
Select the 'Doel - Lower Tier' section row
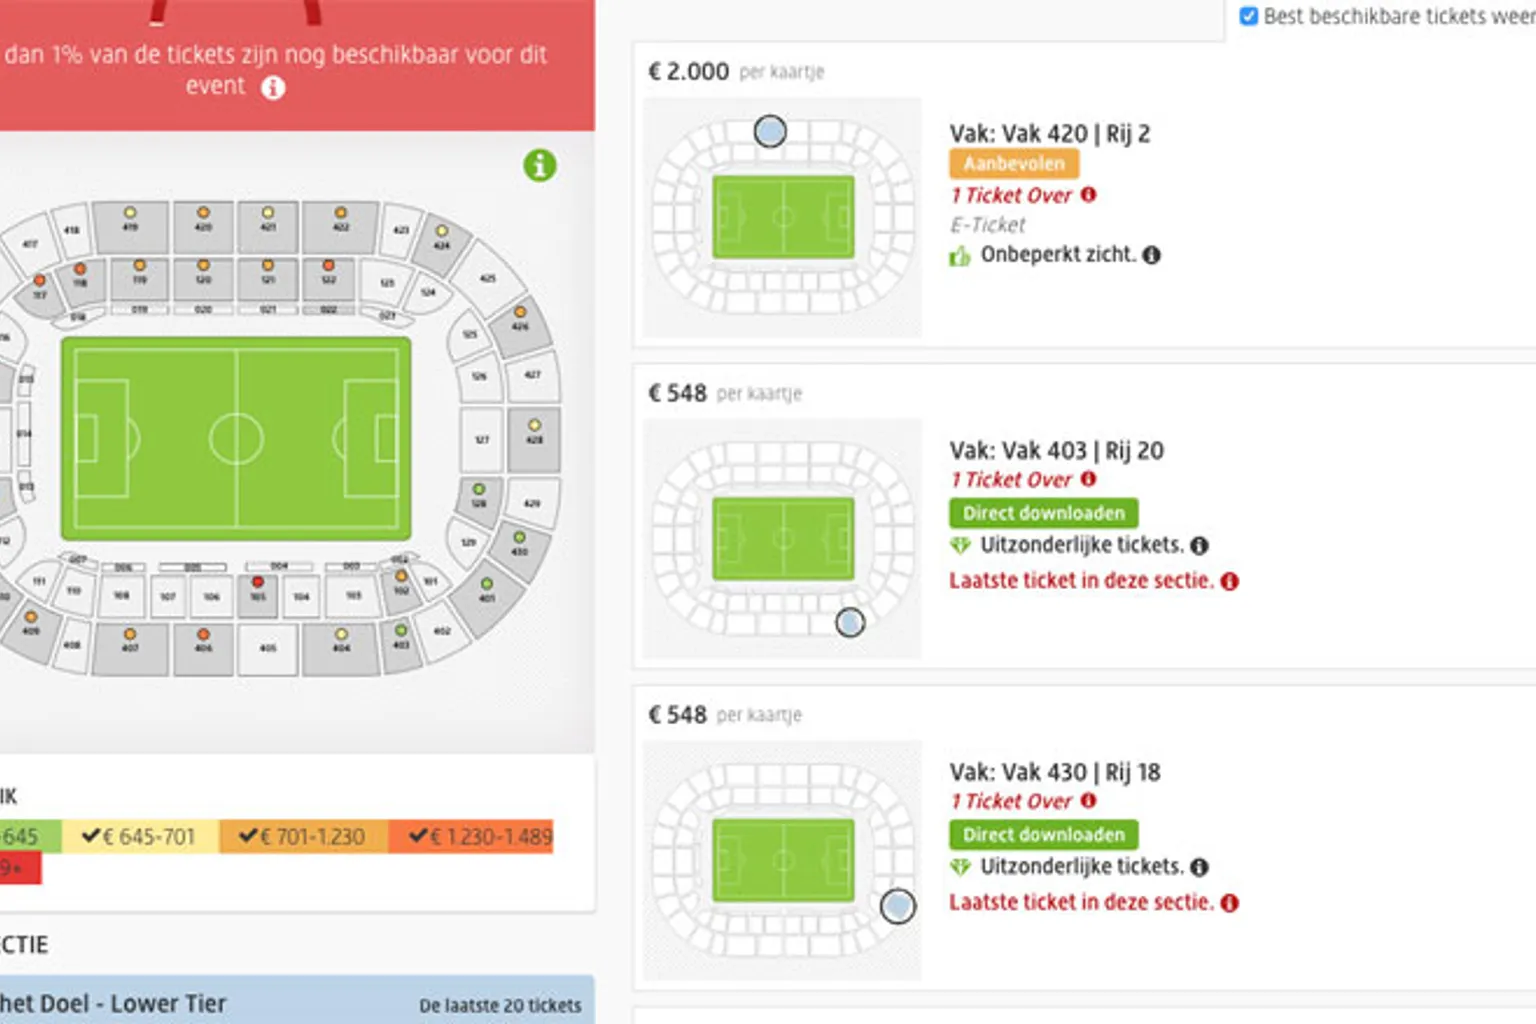pos(290,1003)
